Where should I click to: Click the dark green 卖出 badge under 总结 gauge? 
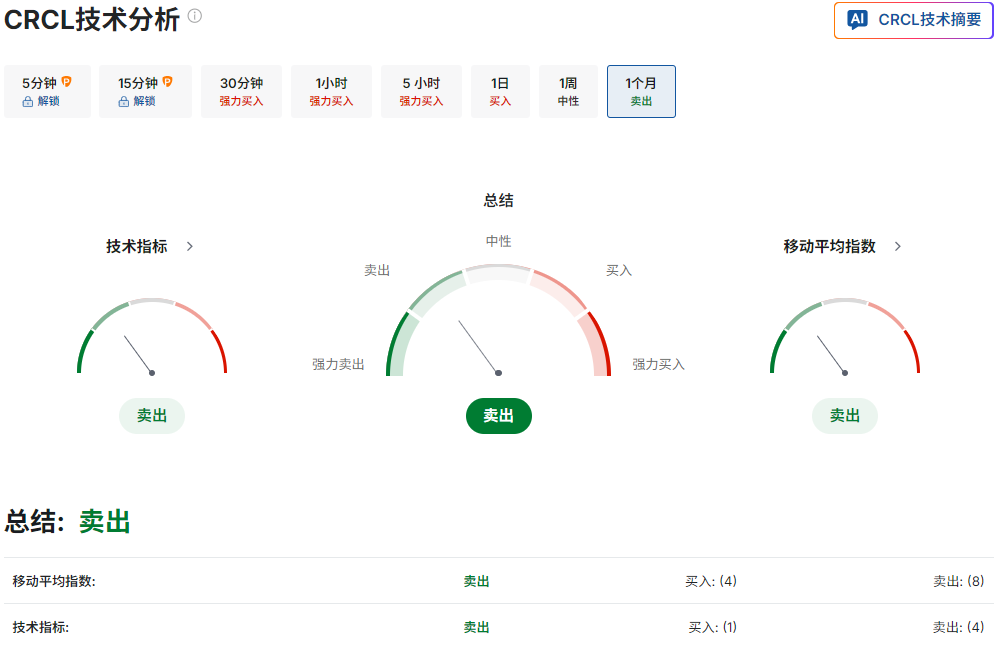[x=498, y=415]
